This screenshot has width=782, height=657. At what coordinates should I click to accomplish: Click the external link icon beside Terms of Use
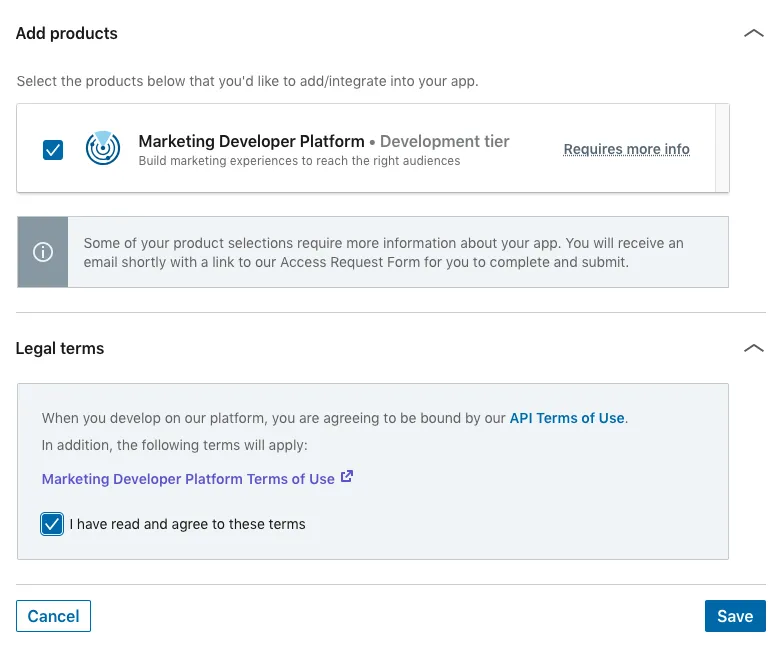click(347, 477)
